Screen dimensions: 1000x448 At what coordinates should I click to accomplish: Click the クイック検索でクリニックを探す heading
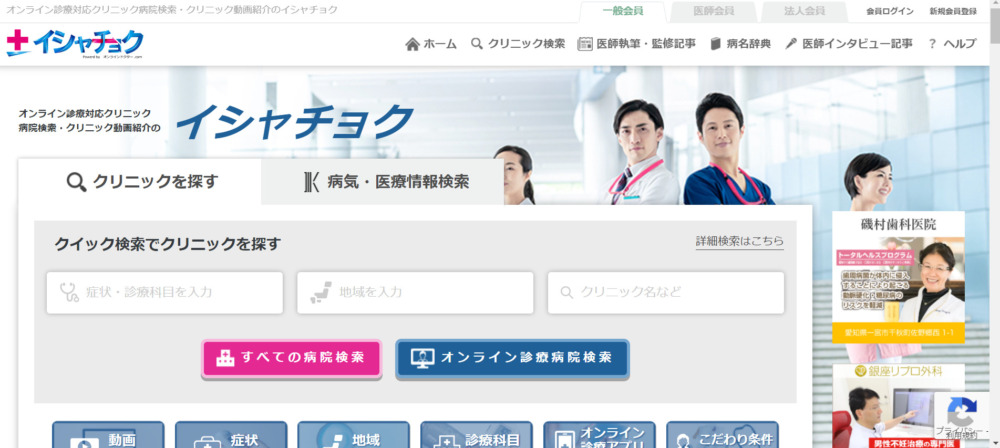pyautogui.click(x=168, y=244)
